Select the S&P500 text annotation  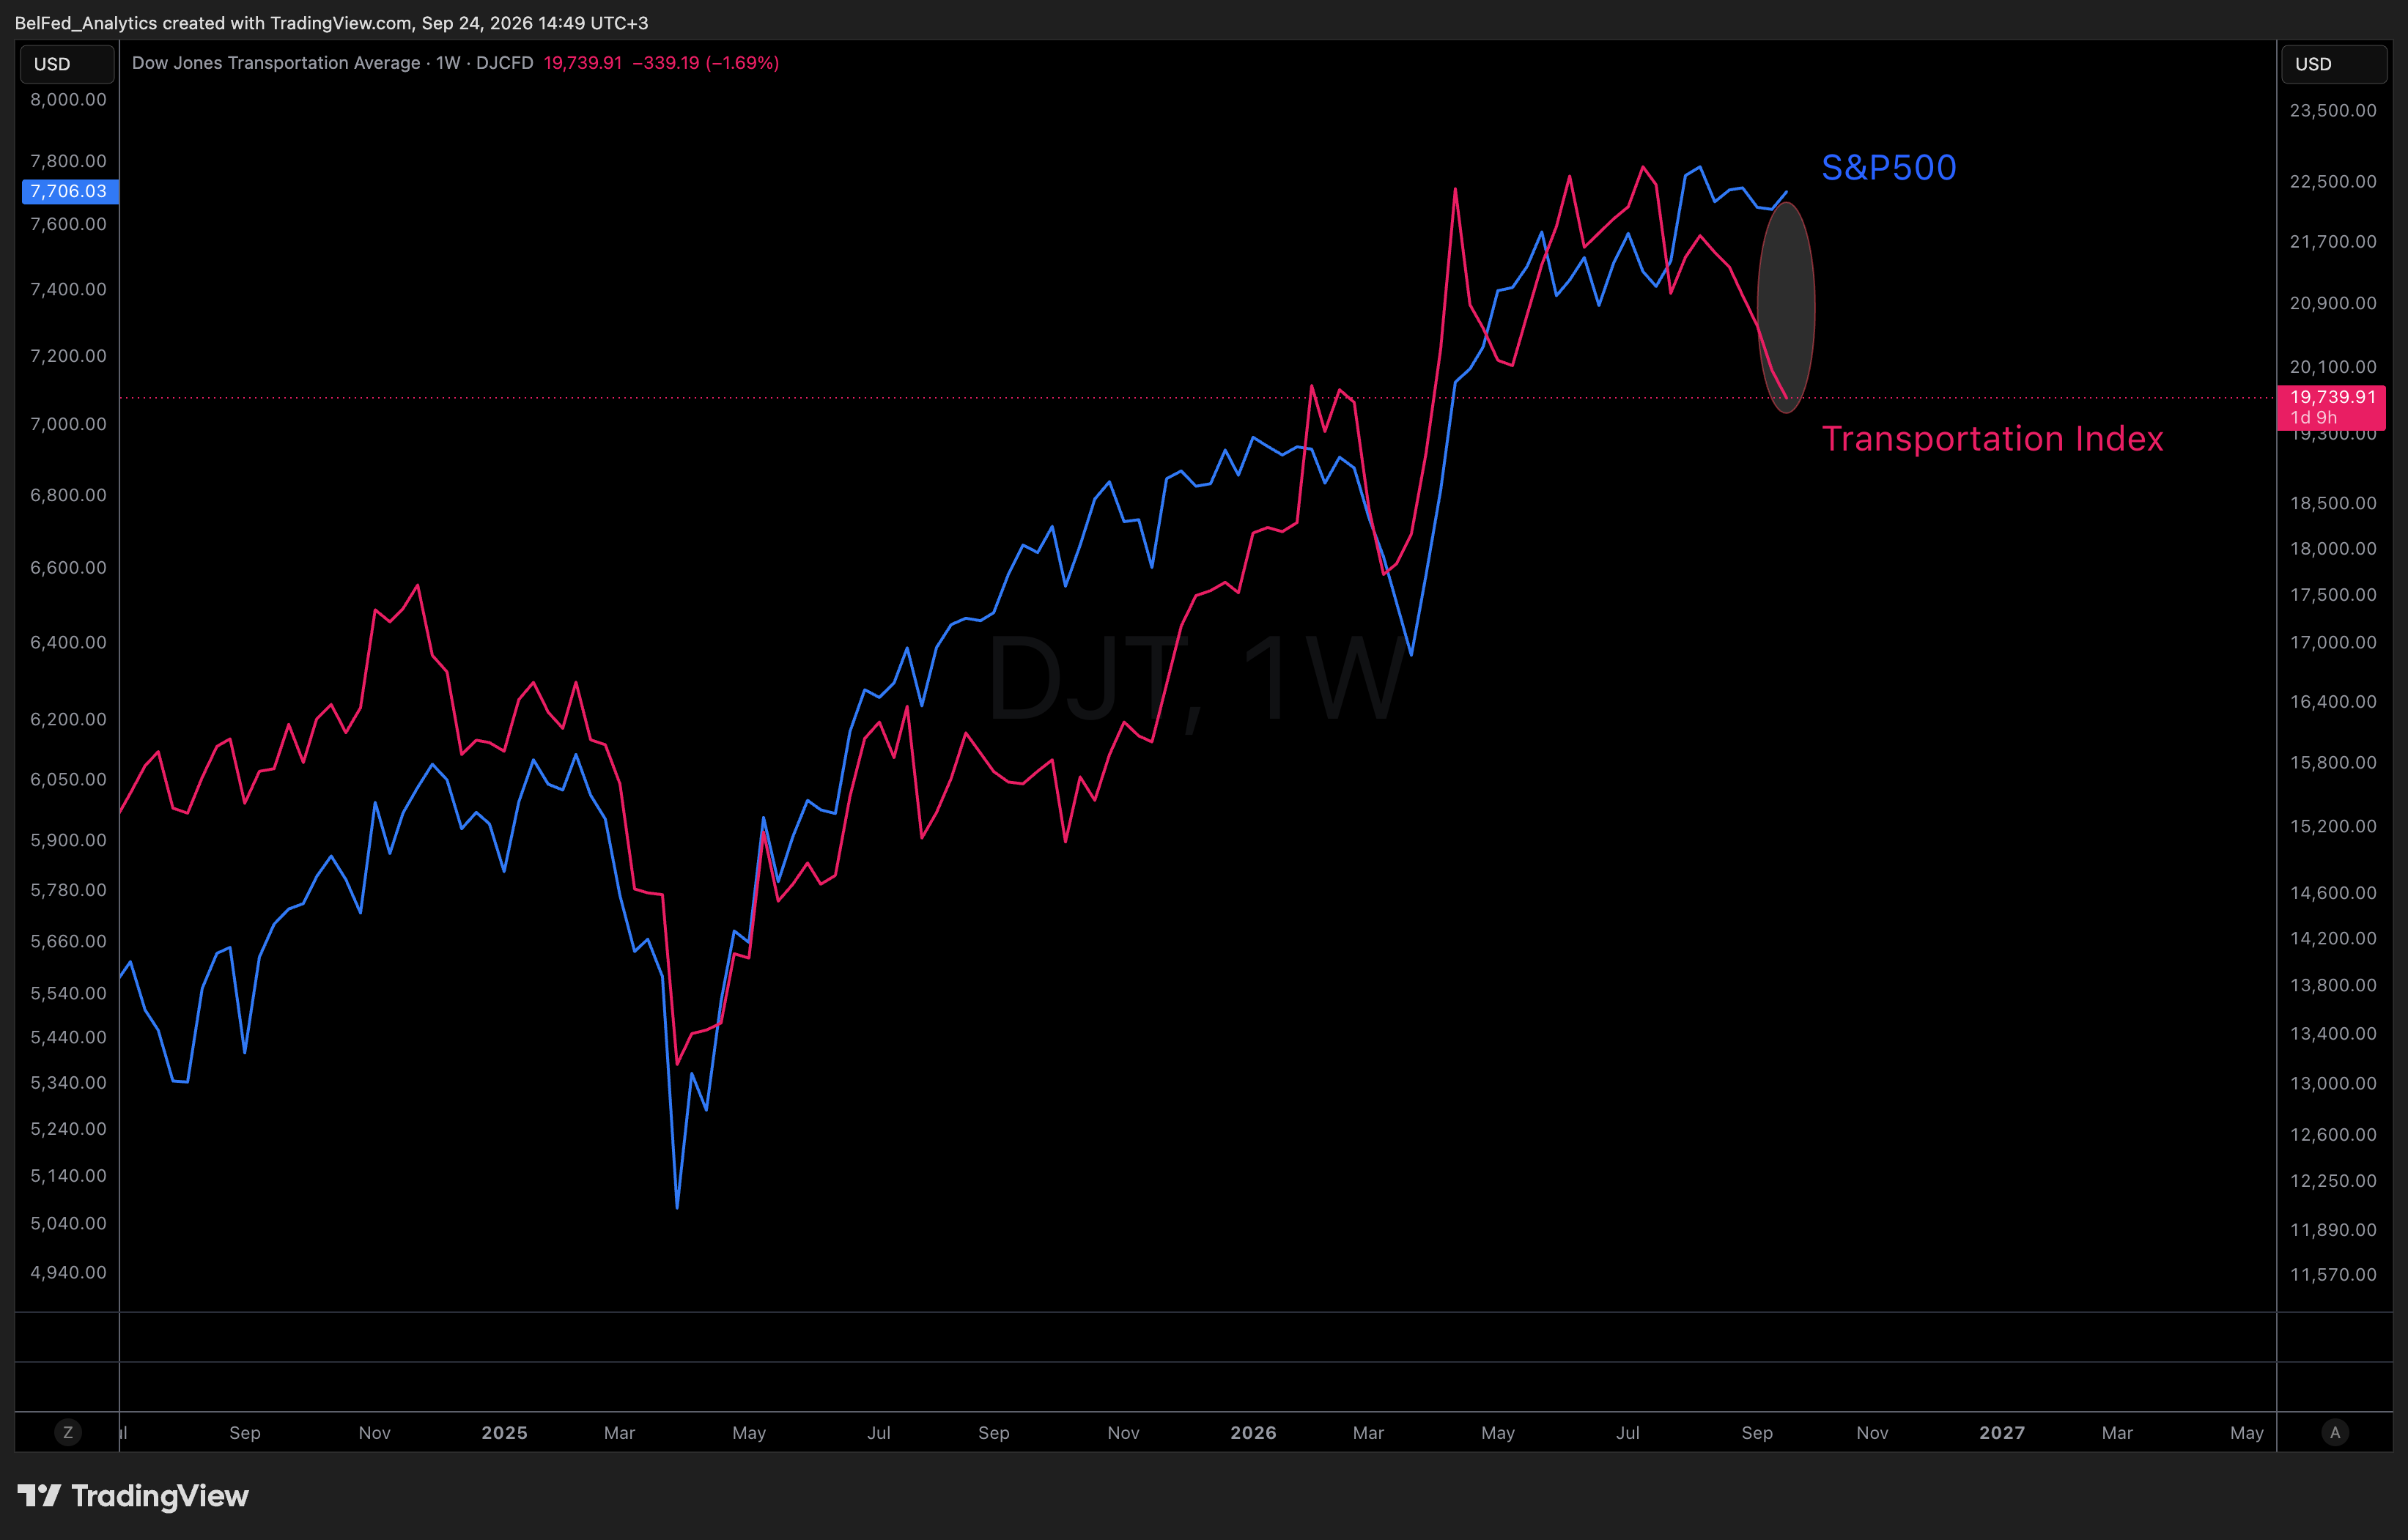coord(1888,167)
